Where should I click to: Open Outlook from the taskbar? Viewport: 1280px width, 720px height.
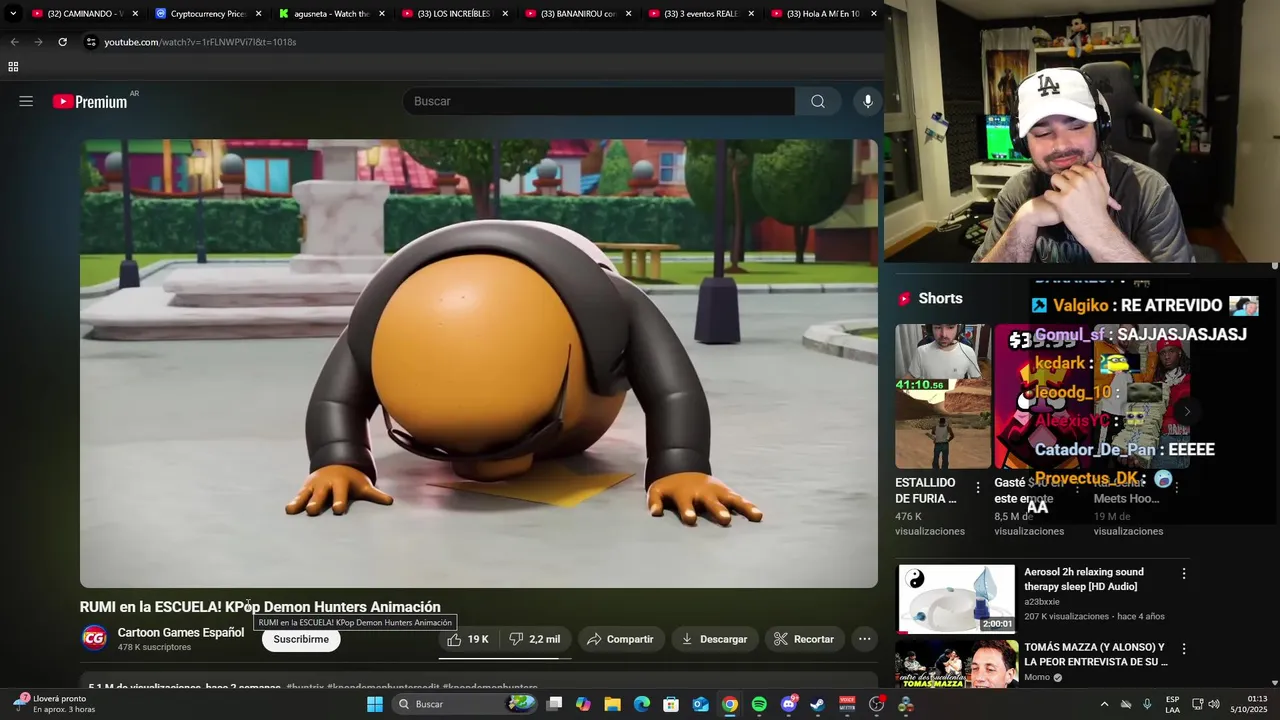coord(701,704)
